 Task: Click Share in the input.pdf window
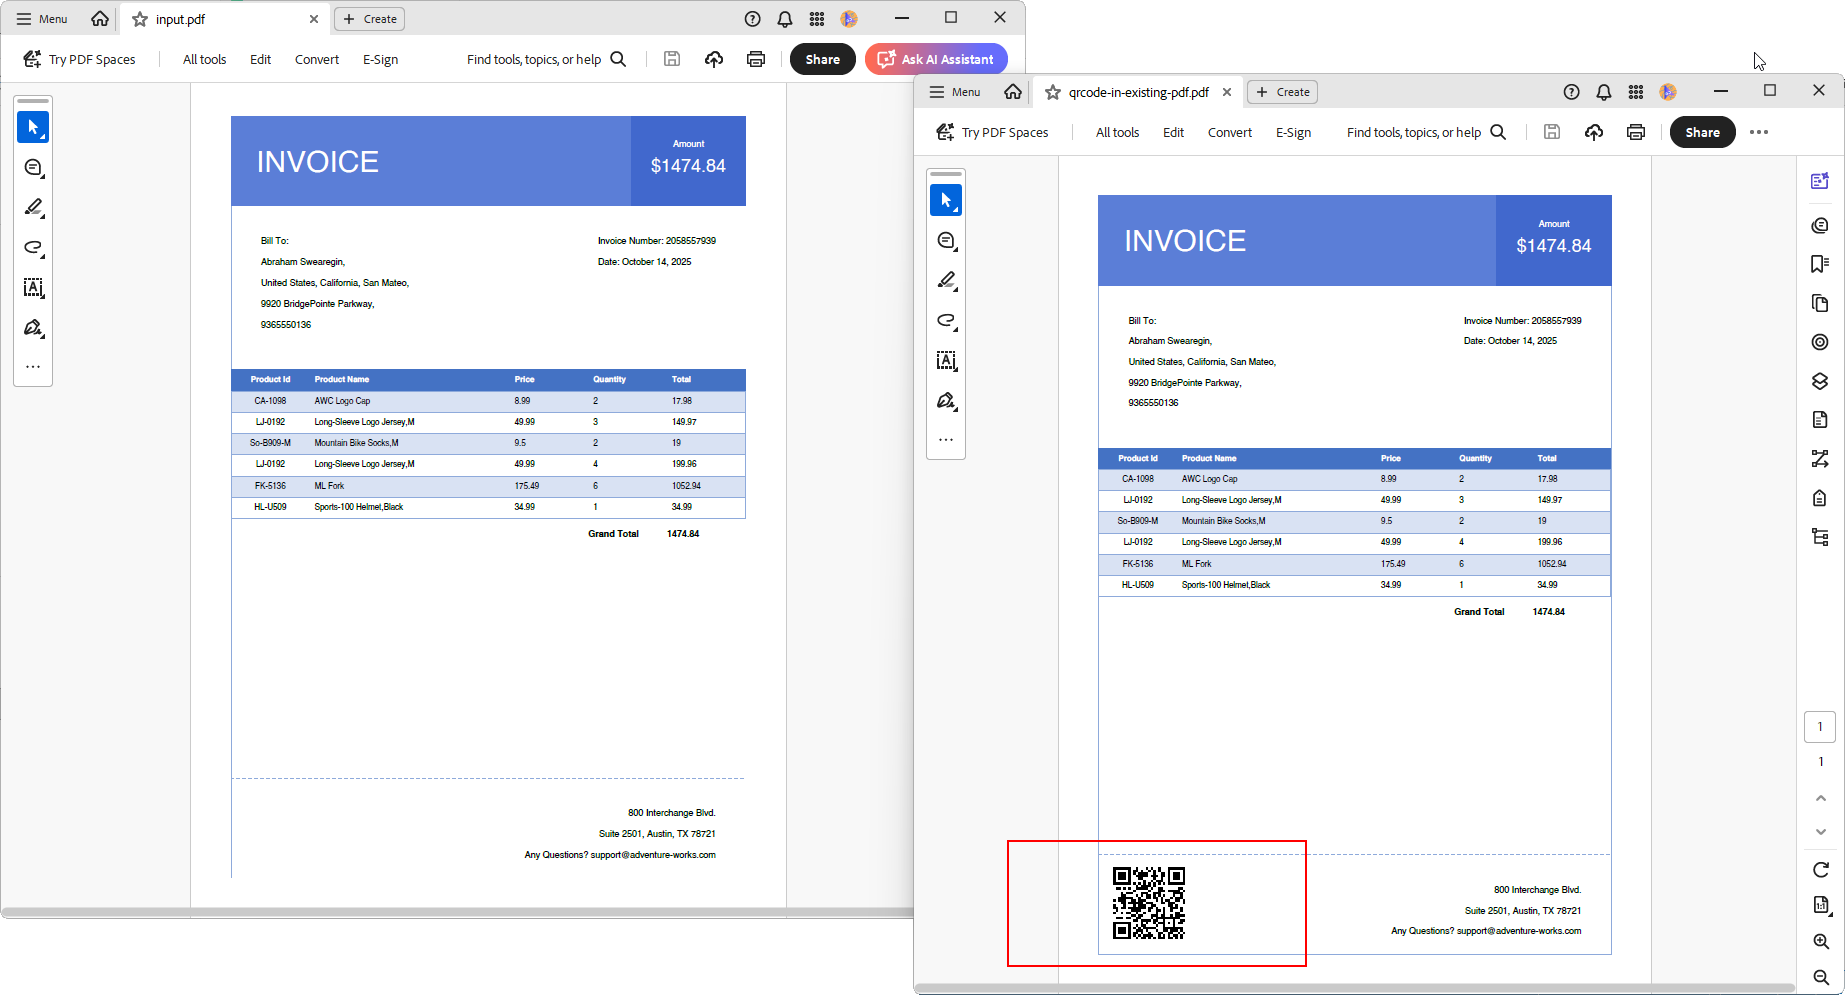[822, 59]
